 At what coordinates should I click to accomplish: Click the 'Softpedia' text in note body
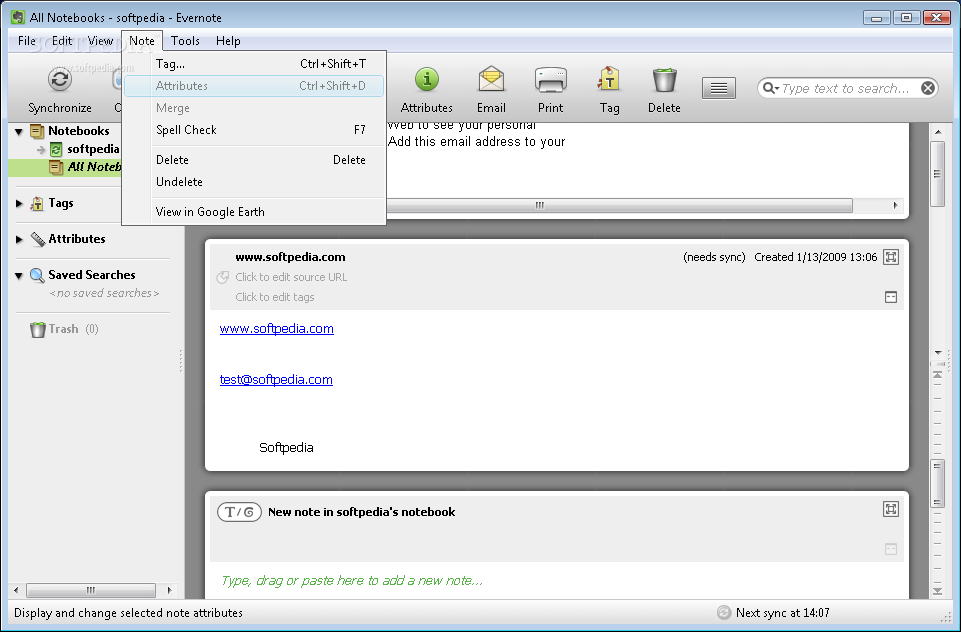pos(286,447)
